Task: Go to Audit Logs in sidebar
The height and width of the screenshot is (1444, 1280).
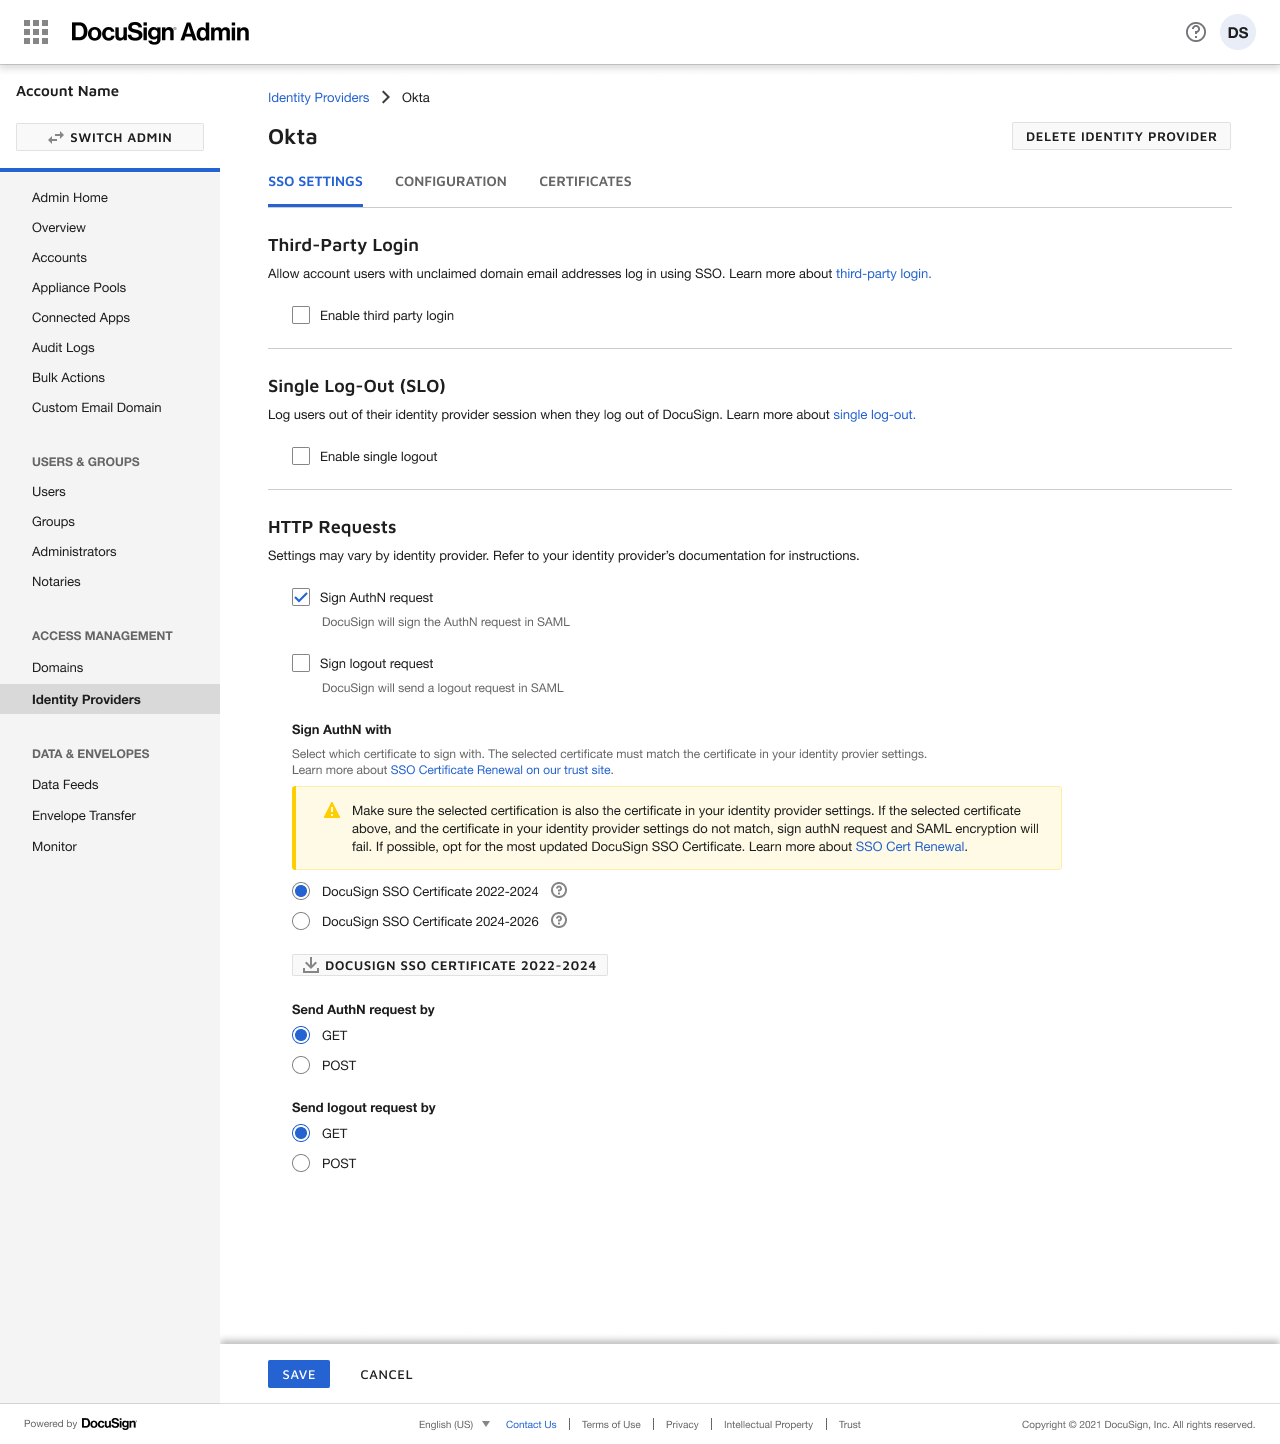Action: (x=63, y=347)
